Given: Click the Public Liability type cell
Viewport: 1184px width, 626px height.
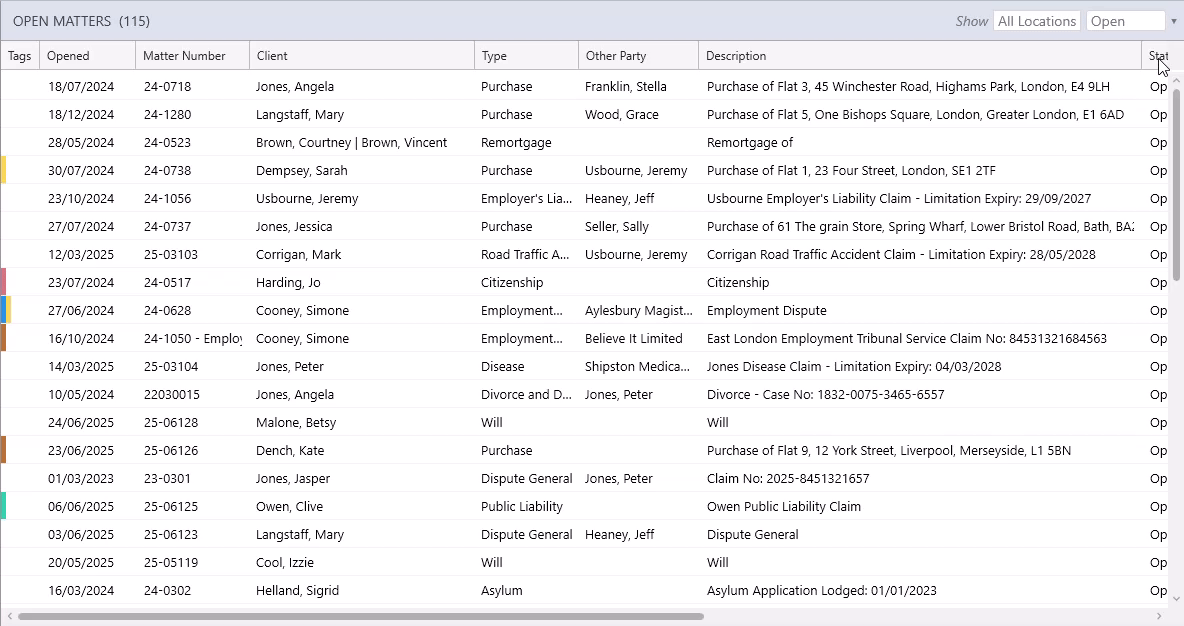Looking at the screenshot, I should (522, 506).
